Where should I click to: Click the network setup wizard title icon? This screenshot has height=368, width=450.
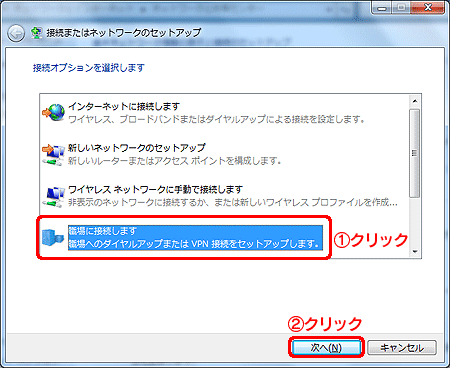point(36,33)
